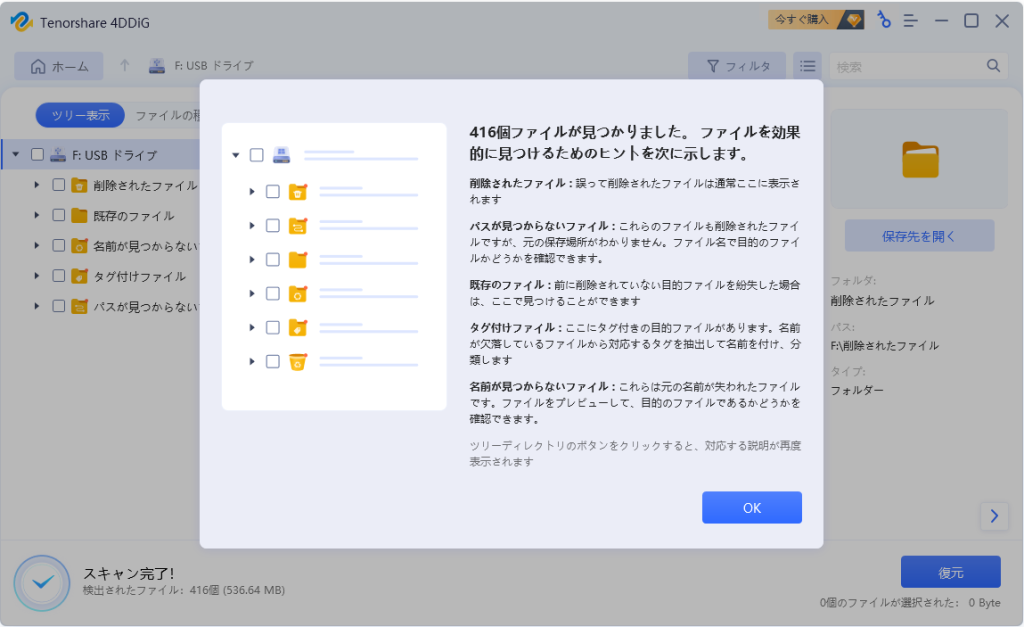
Task: Collapse the F: USB ドライブ tree node
Action: pos(16,155)
